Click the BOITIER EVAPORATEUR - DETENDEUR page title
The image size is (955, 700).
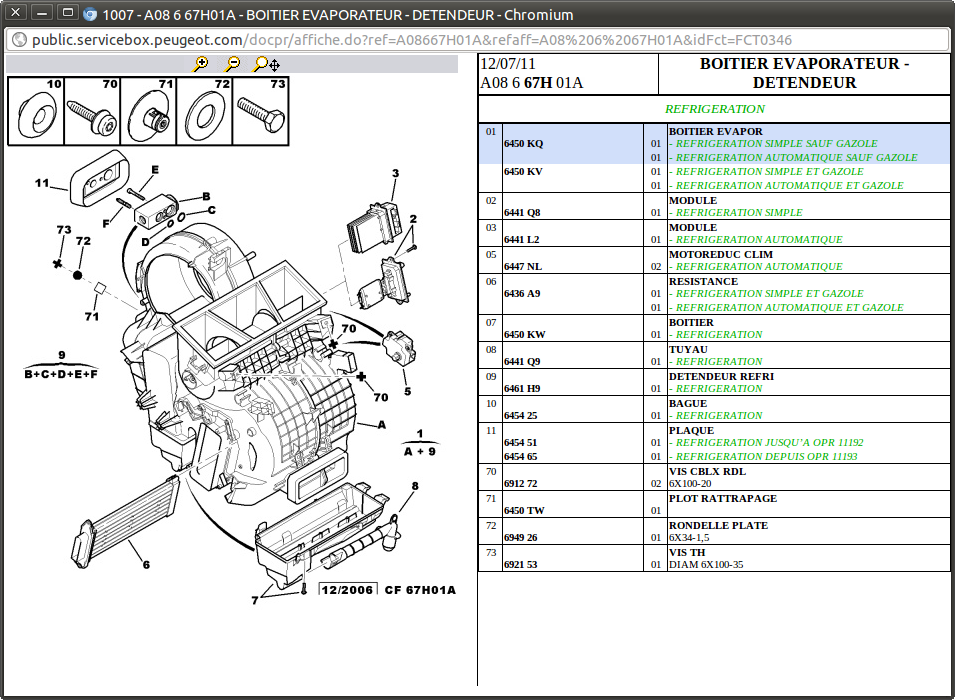804,73
